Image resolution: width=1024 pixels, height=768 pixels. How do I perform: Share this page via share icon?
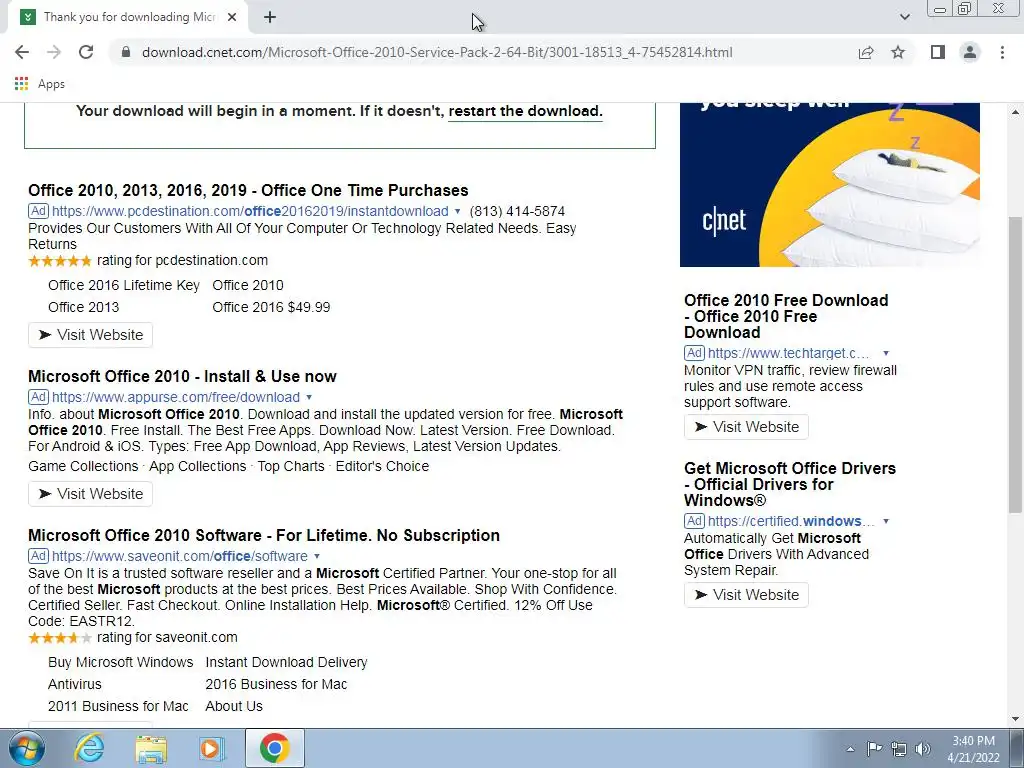pos(866,52)
